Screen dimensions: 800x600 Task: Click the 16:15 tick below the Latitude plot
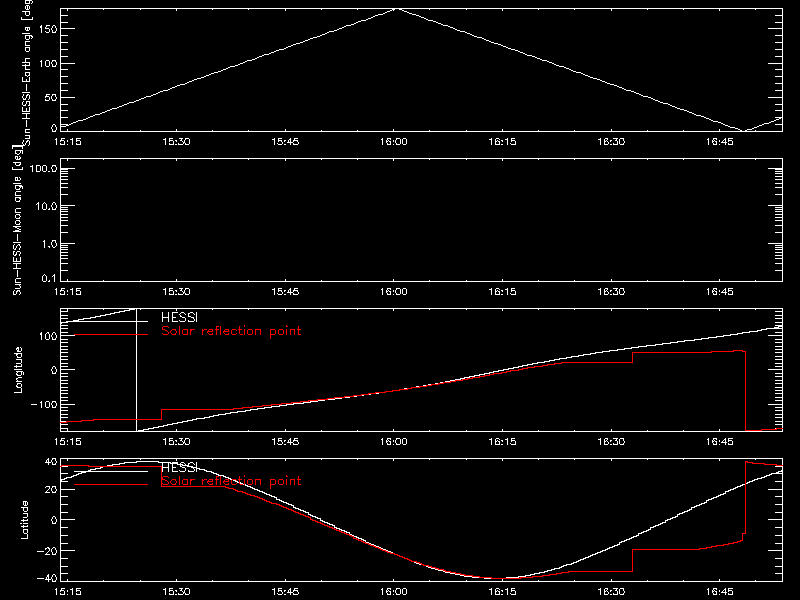tap(503, 592)
